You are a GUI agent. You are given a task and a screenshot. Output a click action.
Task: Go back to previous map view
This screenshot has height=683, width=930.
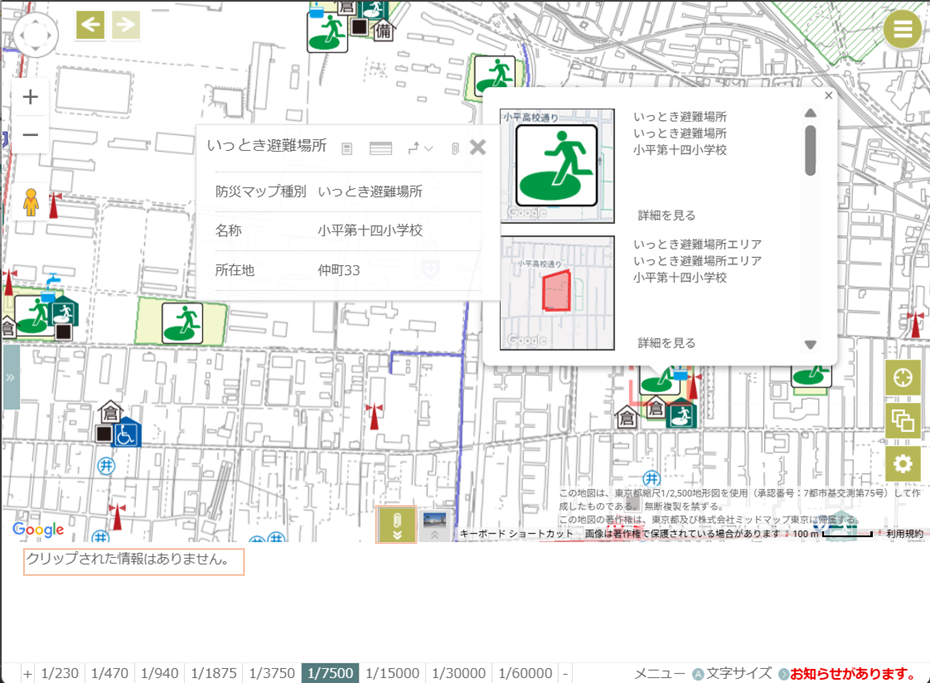click(91, 25)
